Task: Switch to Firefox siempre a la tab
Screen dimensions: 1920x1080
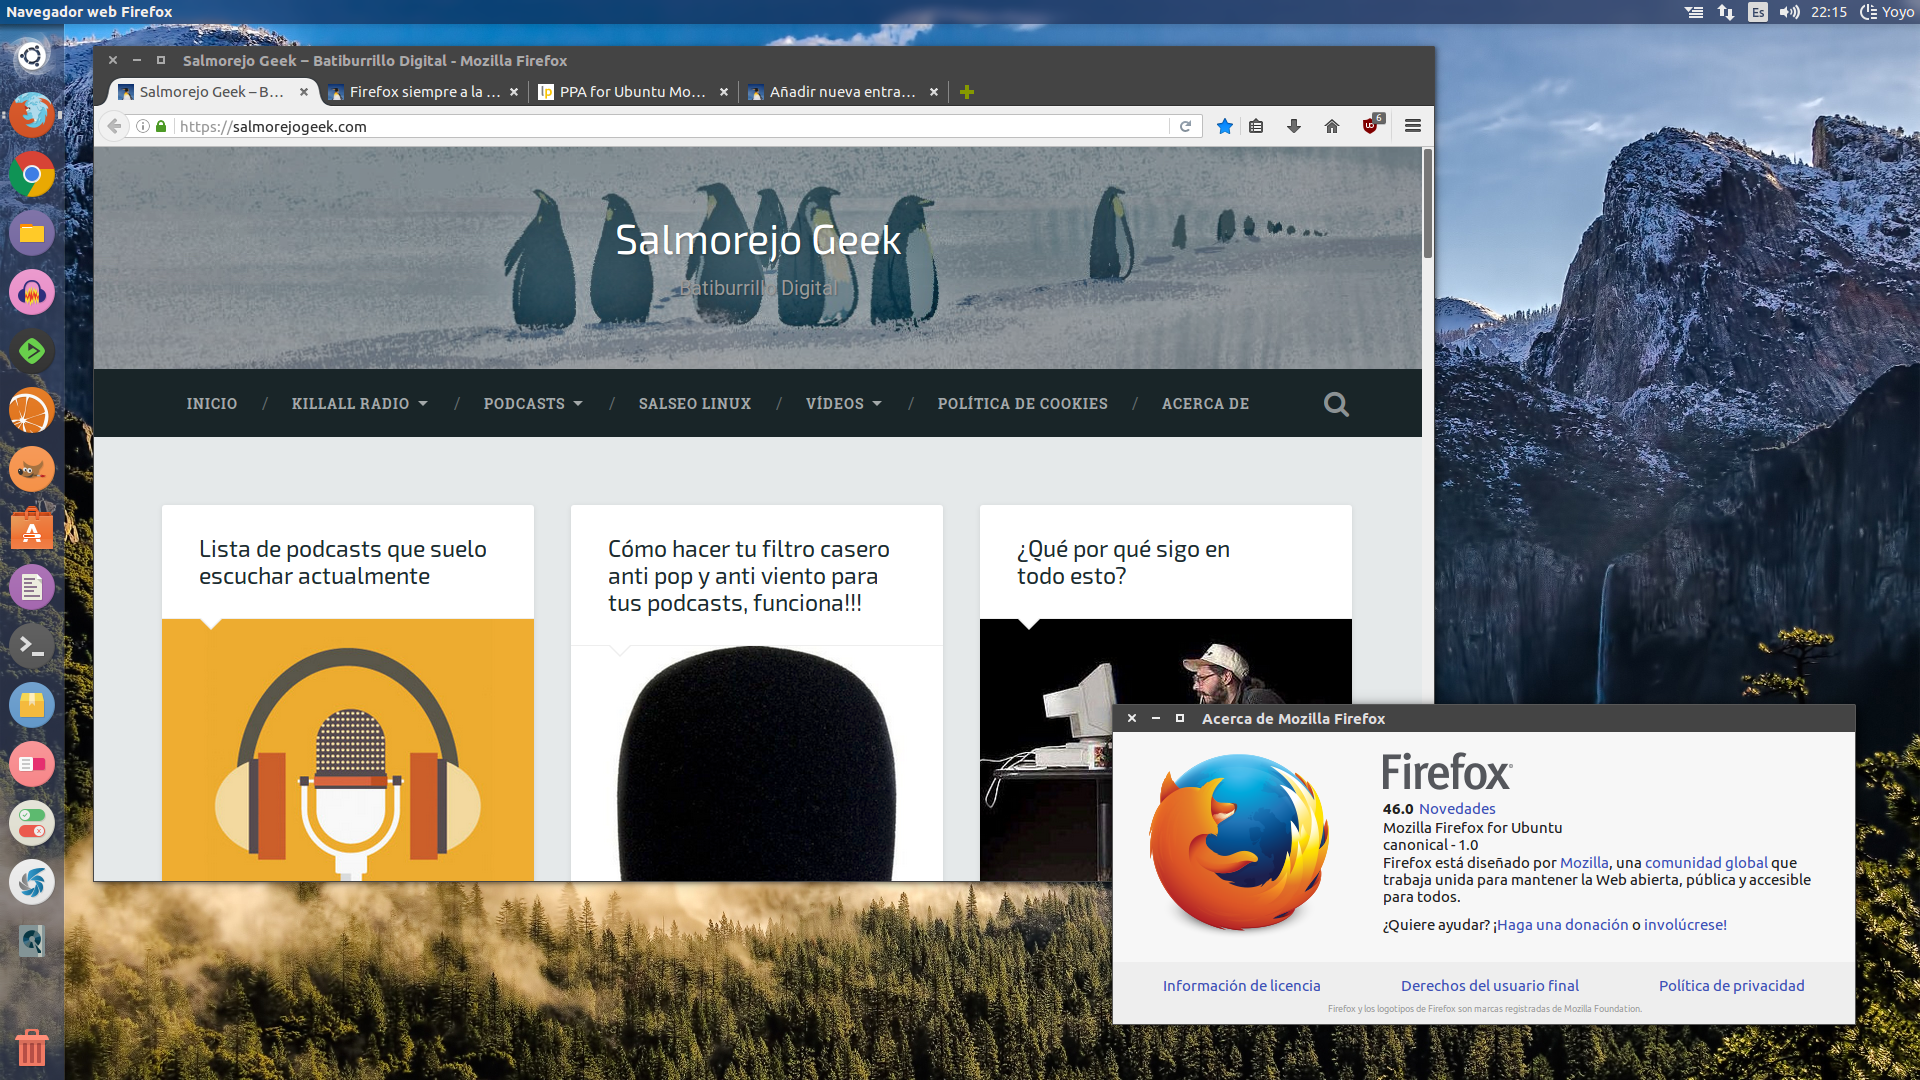Action: coord(424,92)
